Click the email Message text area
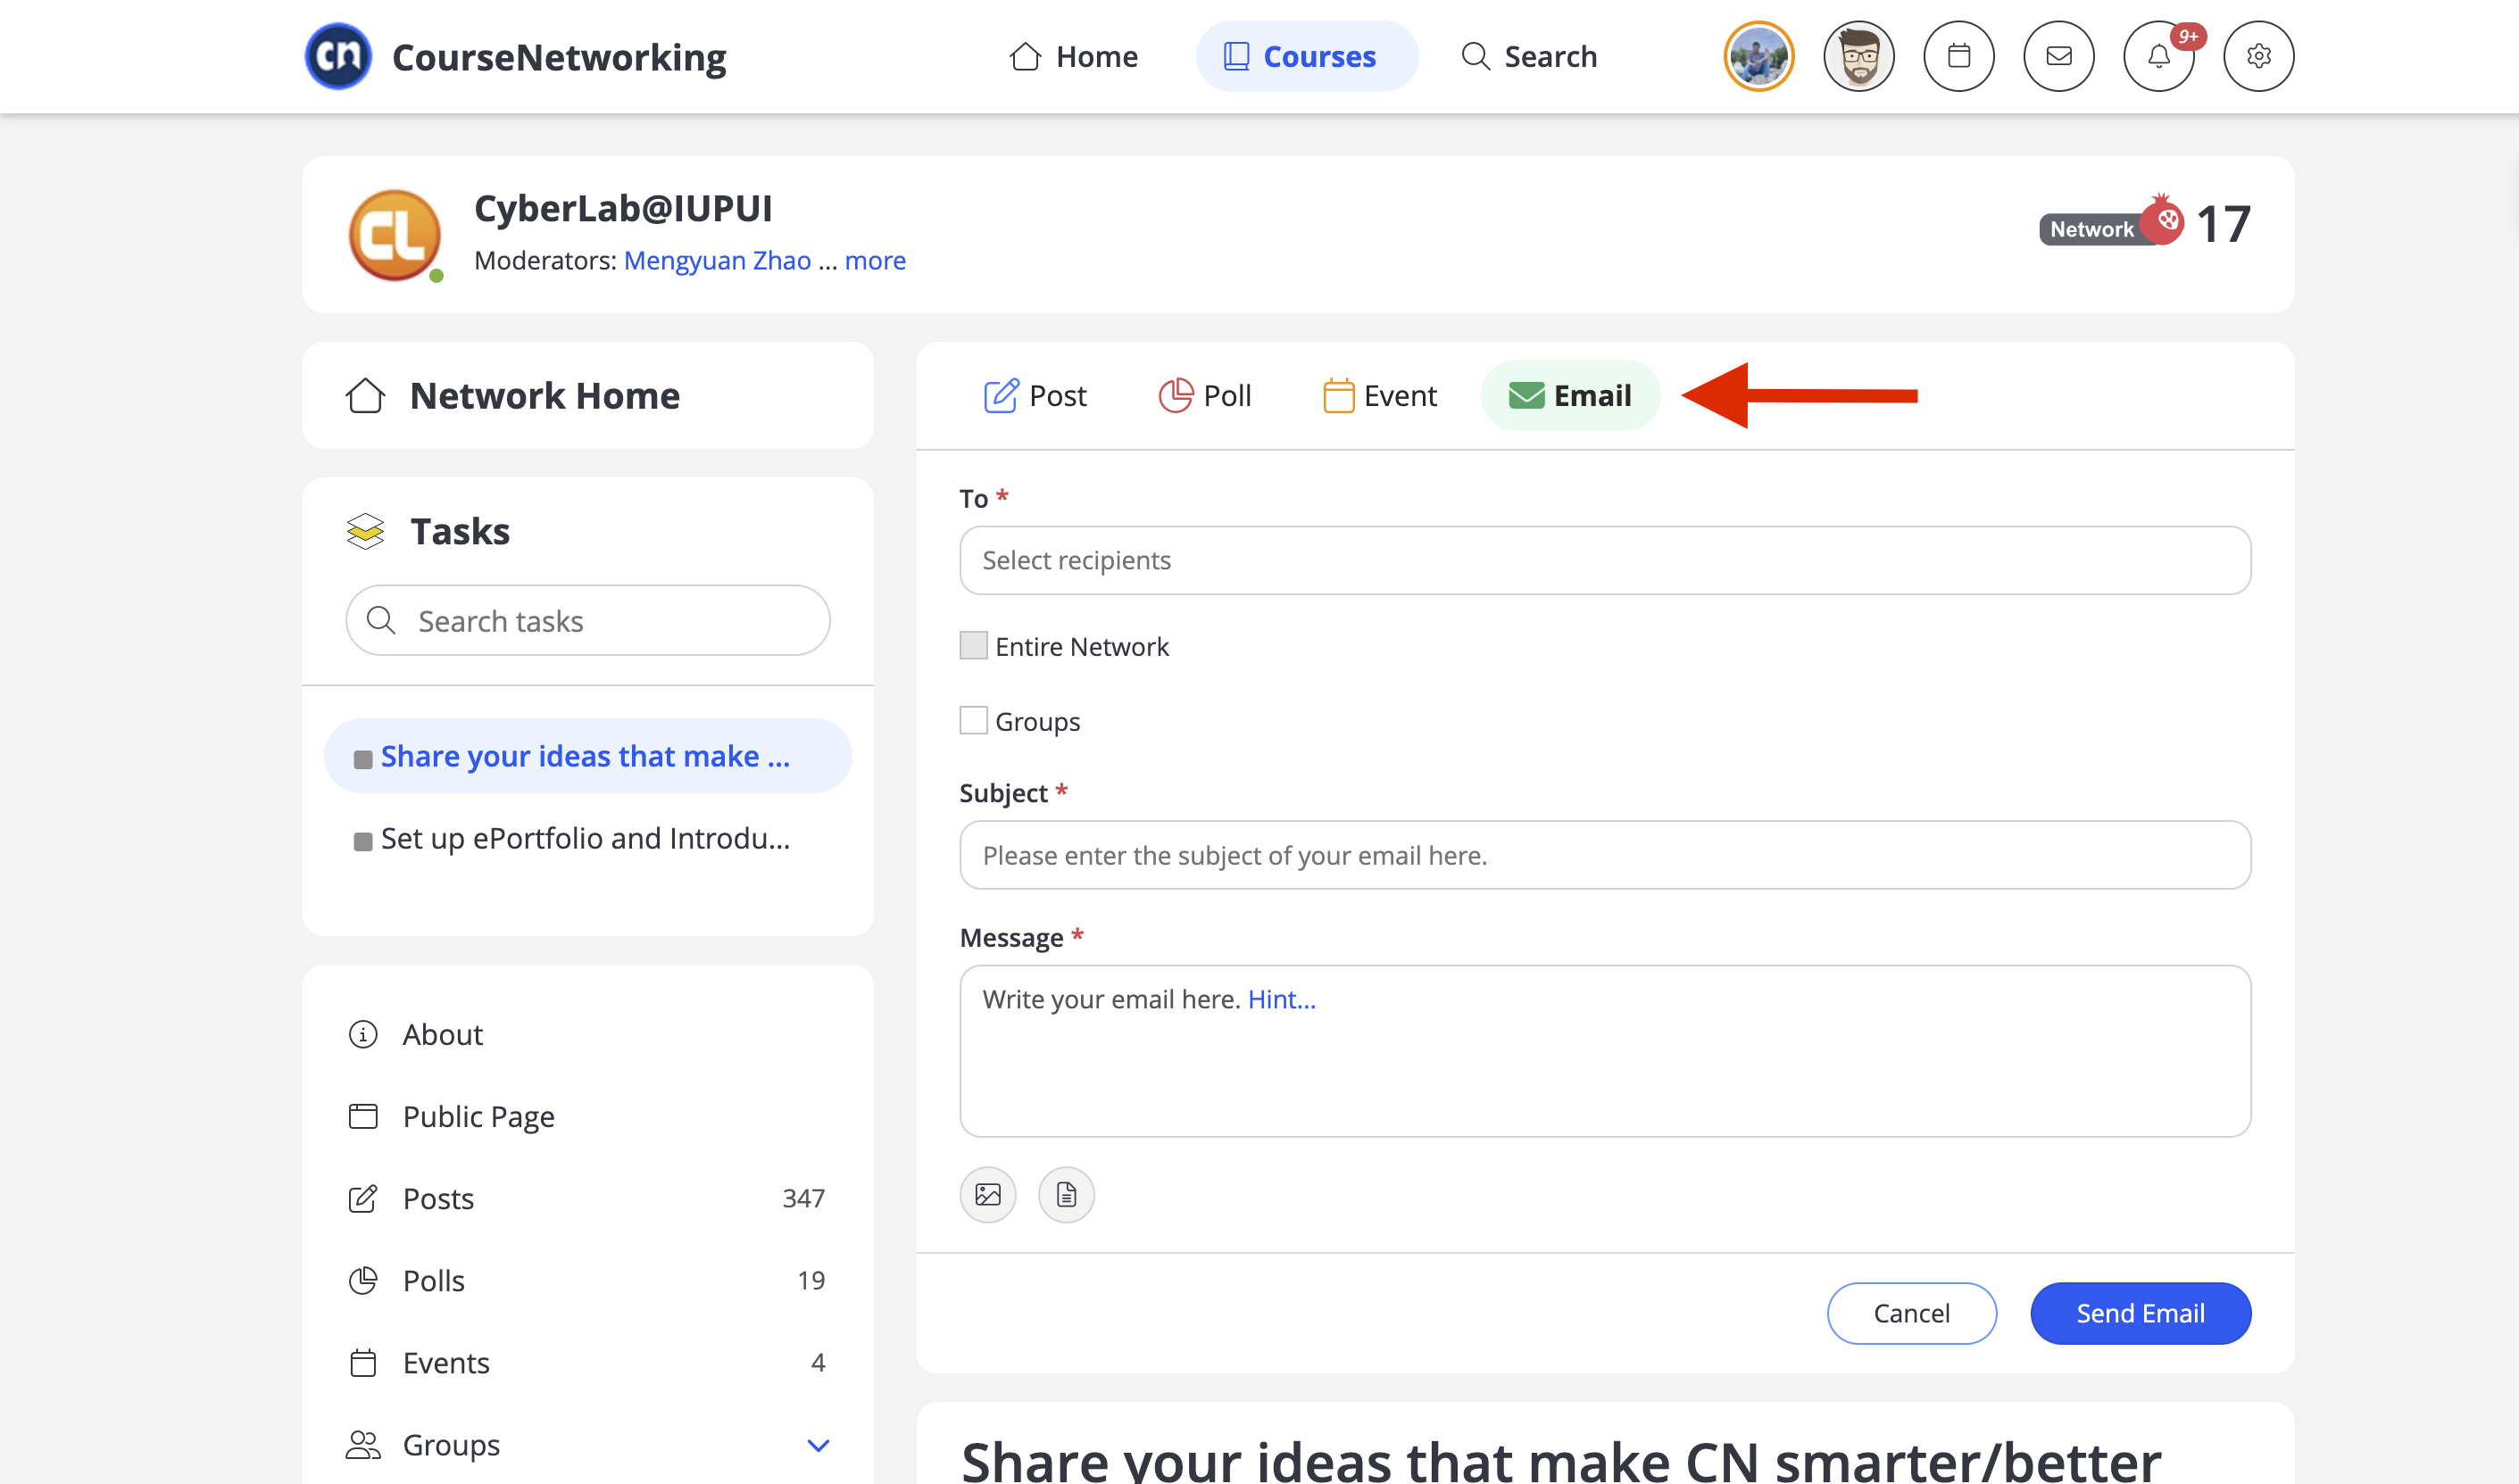This screenshot has height=1484, width=2519. pos(1605,1051)
